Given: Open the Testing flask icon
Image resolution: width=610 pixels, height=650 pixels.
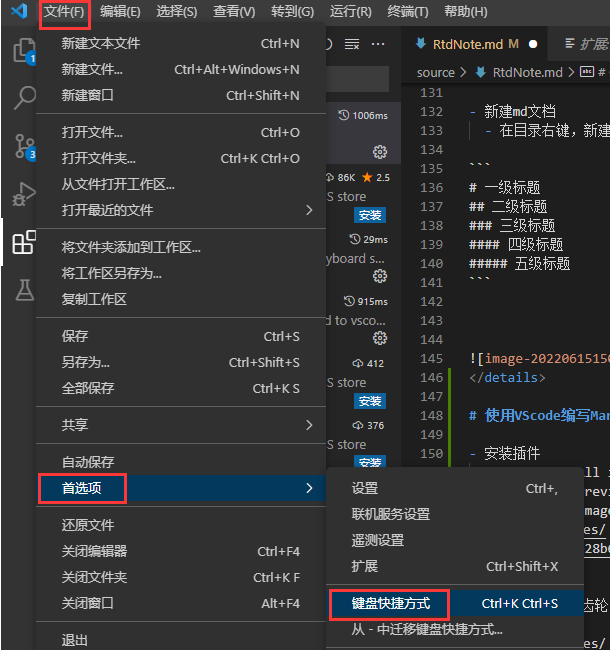Looking at the screenshot, I should [24, 290].
